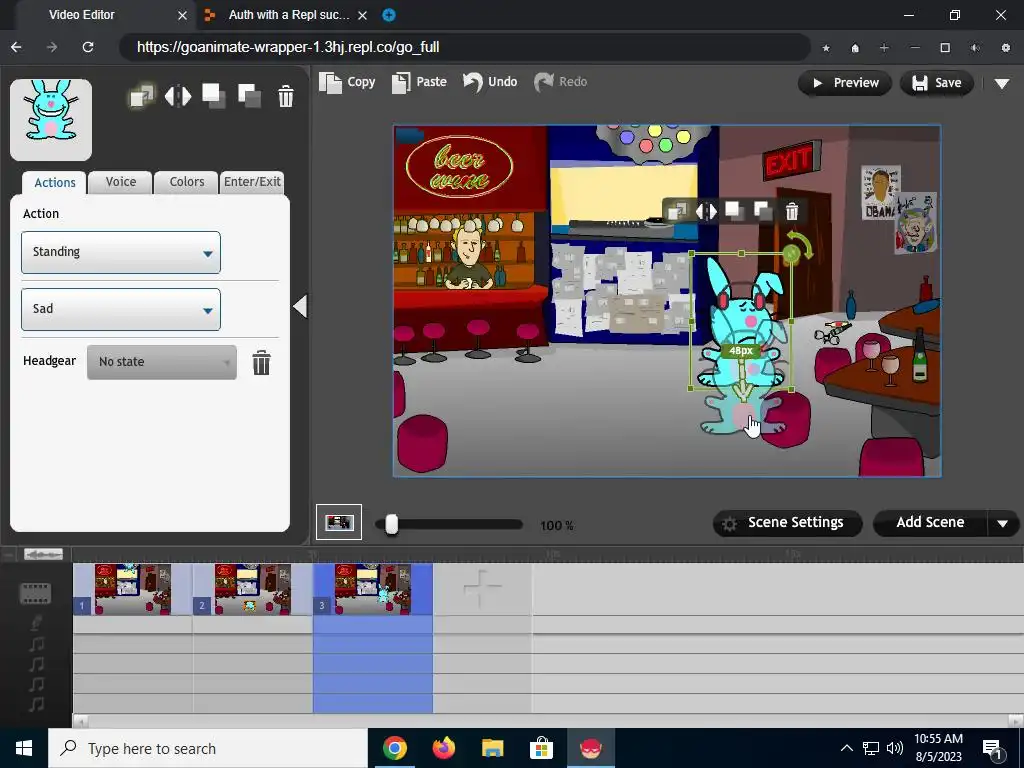The height and width of the screenshot is (768, 1024).
Task: Reload the current page
Action: 88,47
